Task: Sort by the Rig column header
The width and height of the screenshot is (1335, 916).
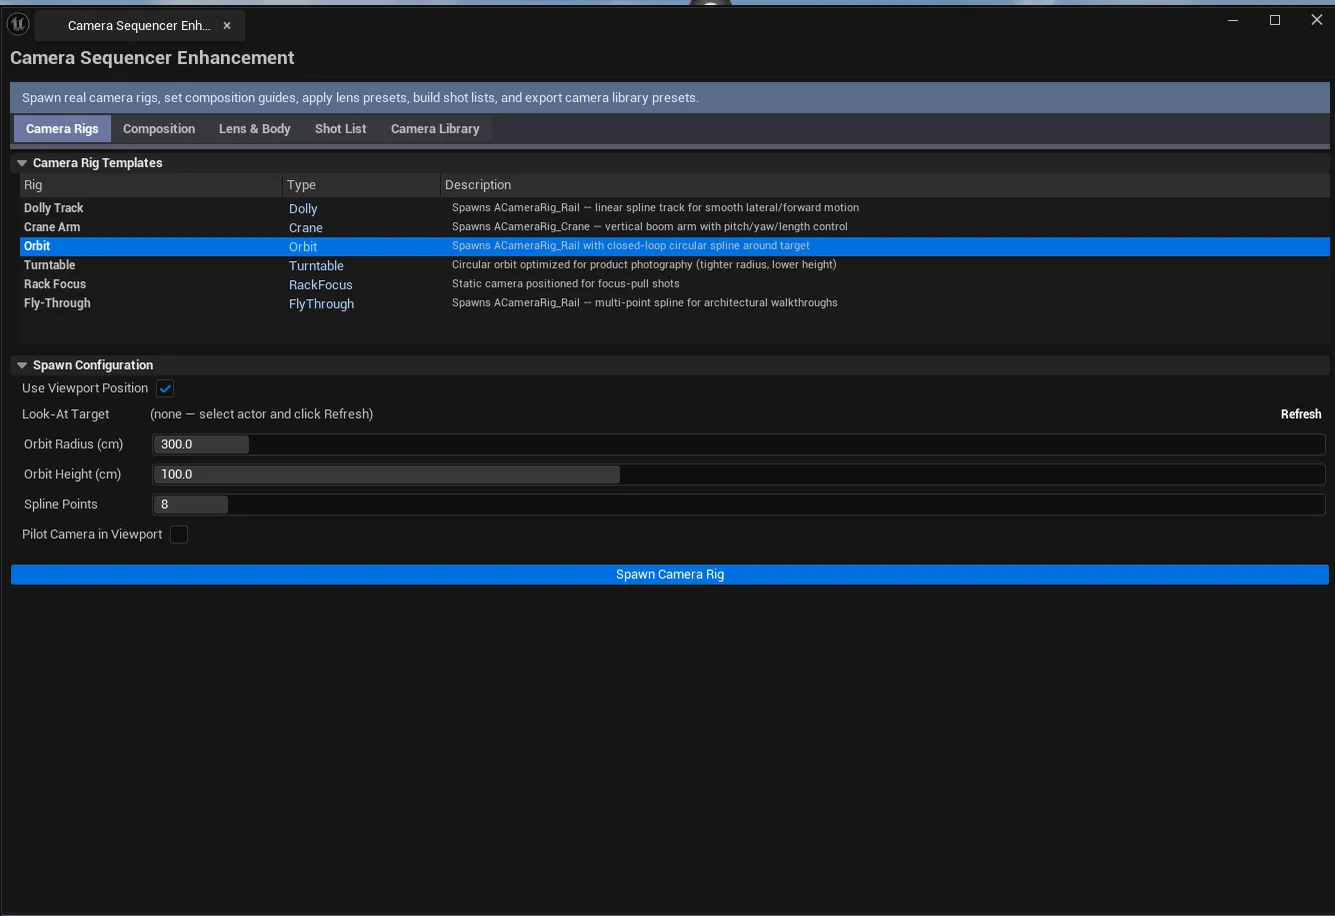Action: click(x=151, y=185)
